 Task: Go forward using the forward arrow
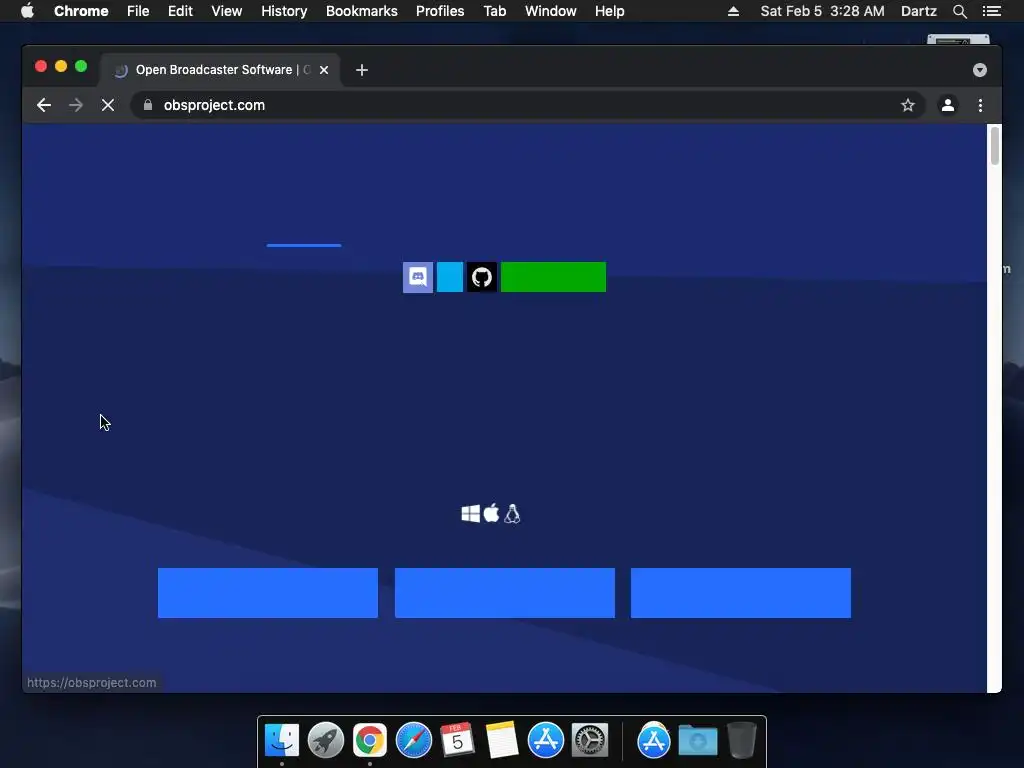coord(76,105)
